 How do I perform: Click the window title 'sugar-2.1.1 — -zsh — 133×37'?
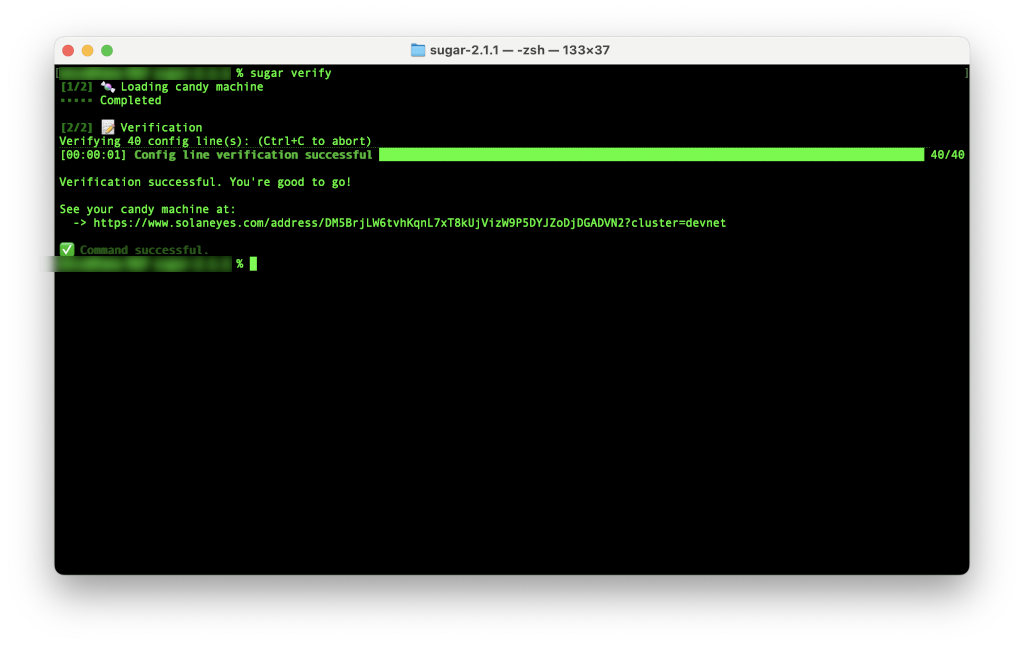point(520,50)
